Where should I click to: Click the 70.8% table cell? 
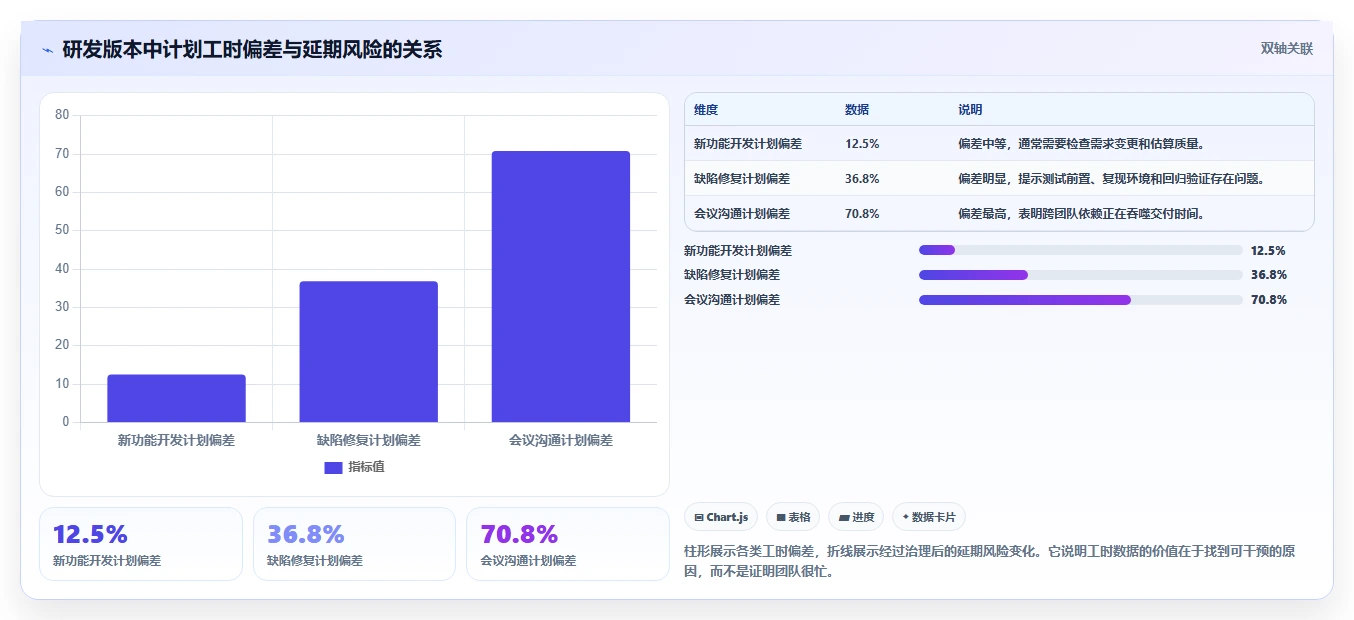coord(862,214)
